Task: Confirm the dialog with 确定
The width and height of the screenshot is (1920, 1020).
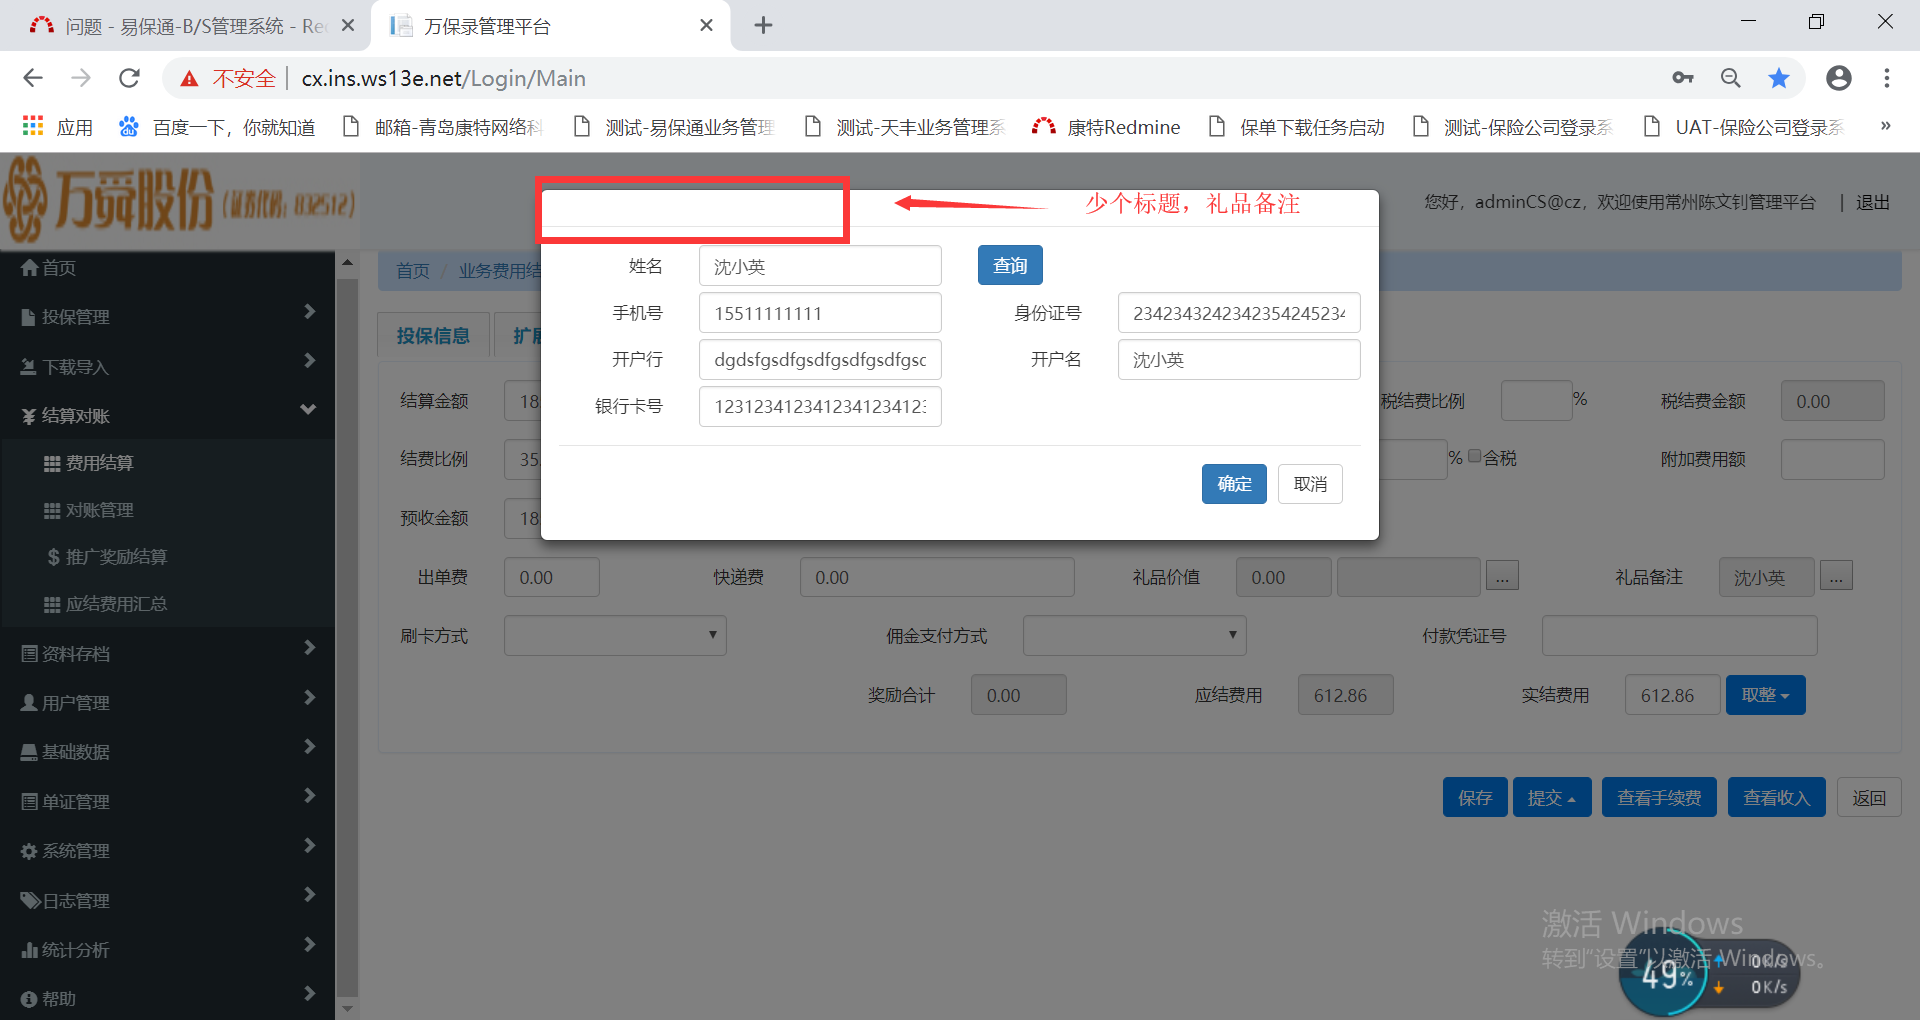Action: [1234, 484]
